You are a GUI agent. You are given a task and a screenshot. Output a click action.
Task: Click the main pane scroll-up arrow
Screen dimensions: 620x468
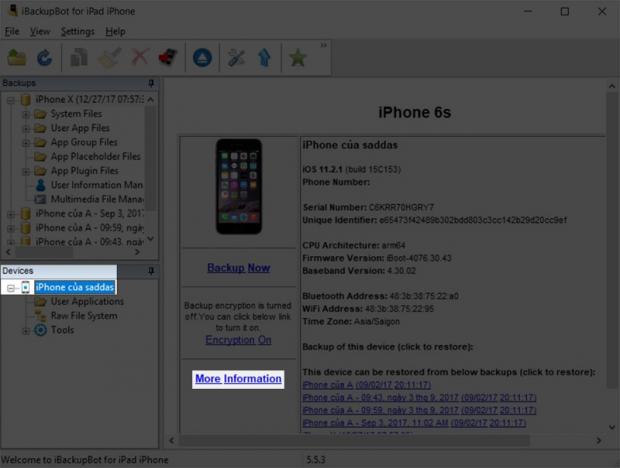(x=612, y=86)
